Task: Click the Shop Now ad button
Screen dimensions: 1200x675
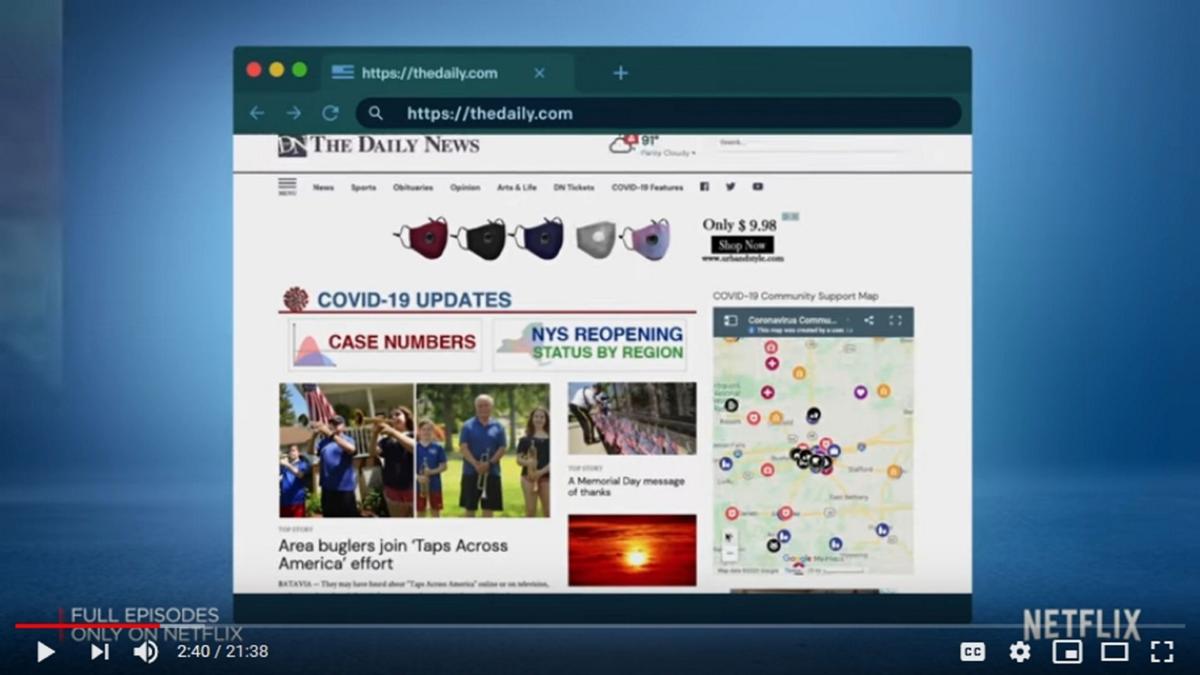Action: [x=742, y=245]
